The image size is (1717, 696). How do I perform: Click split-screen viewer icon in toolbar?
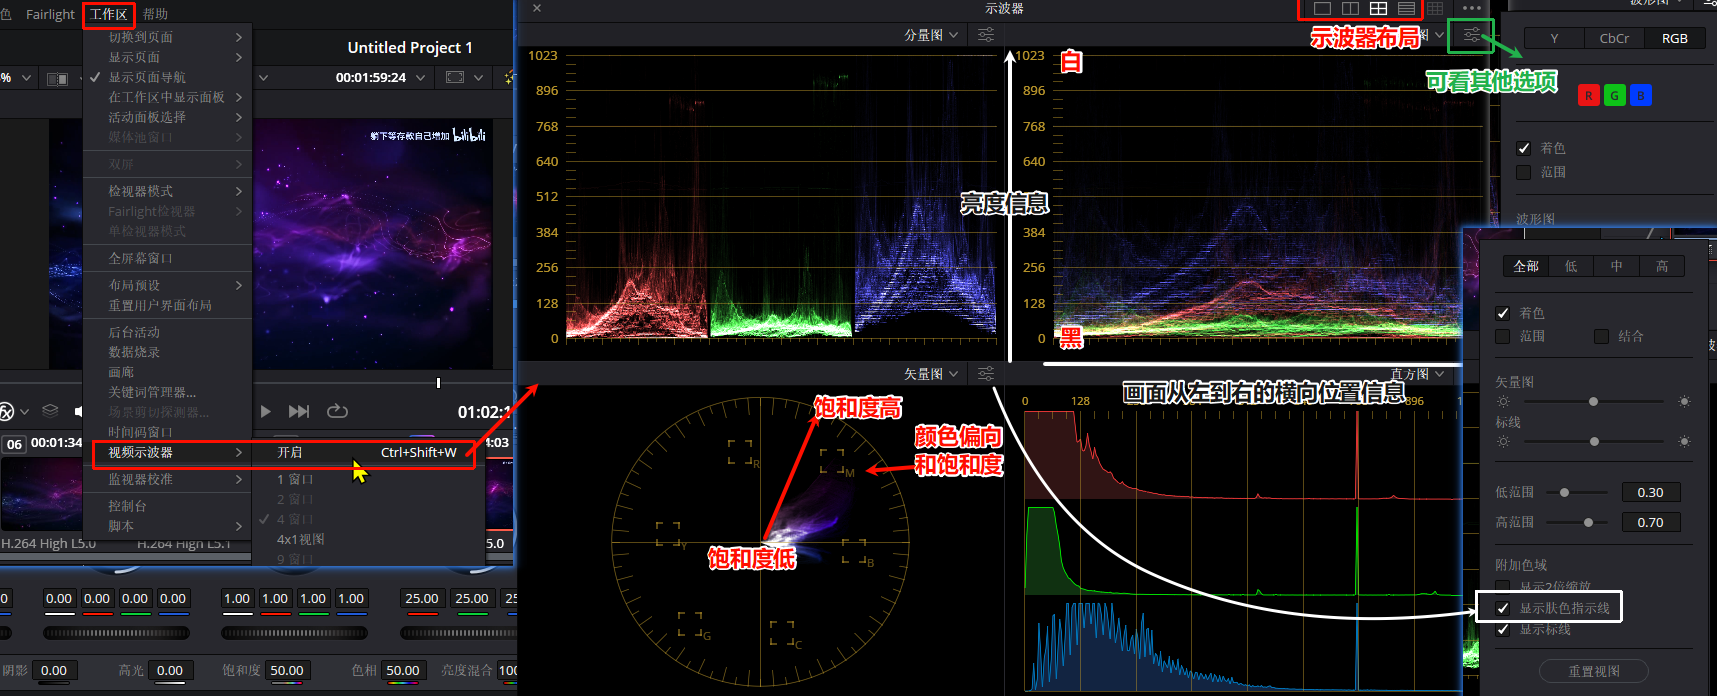[x=58, y=78]
